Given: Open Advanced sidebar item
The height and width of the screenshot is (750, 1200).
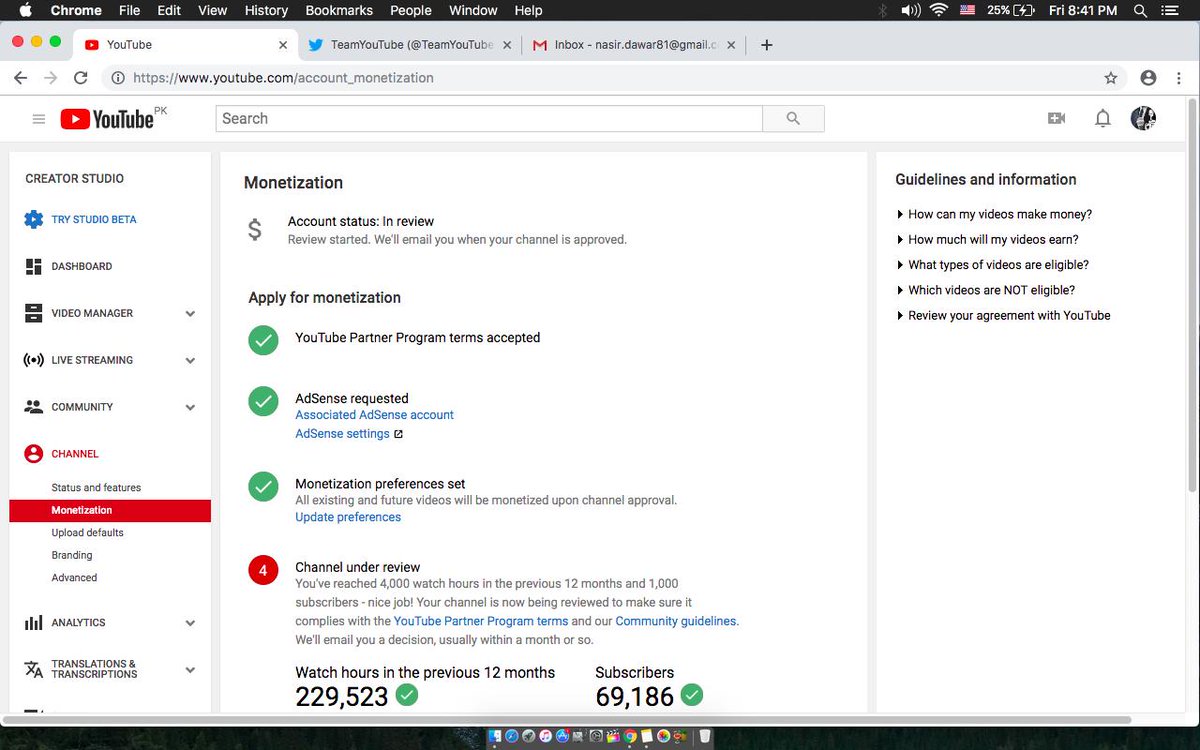Looking at the screenshot, I should 75,578.
